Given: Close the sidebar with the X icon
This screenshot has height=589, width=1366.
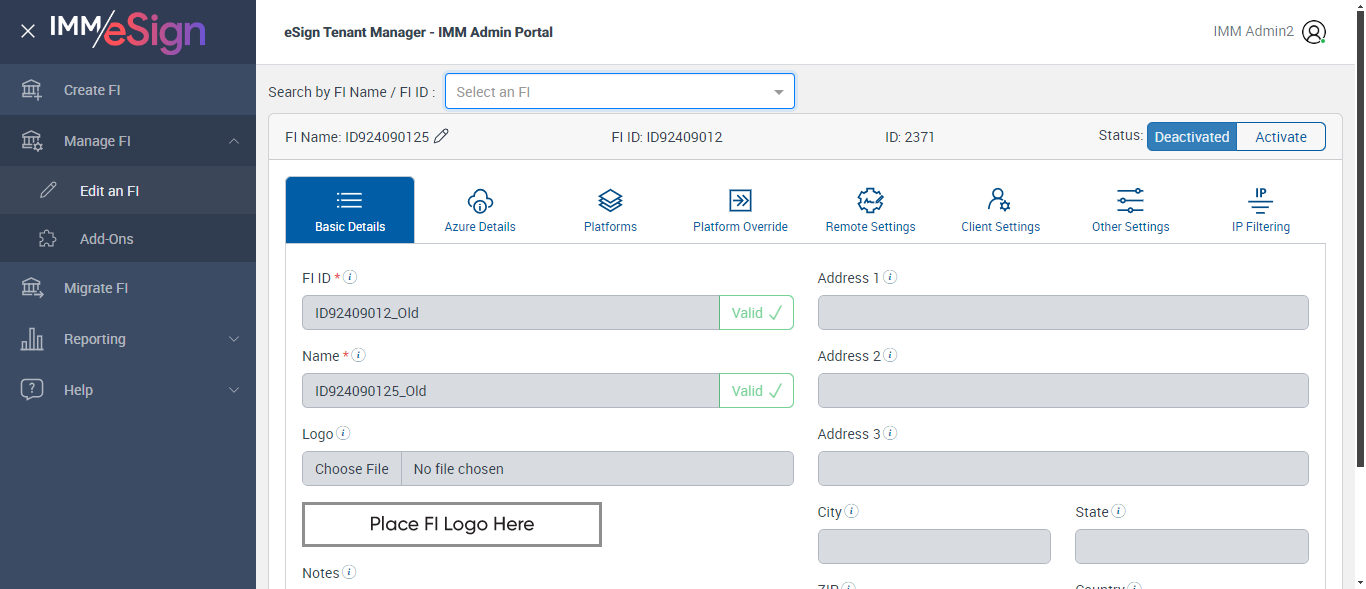Looking at the screenshot, I should [x=28, y=31].
